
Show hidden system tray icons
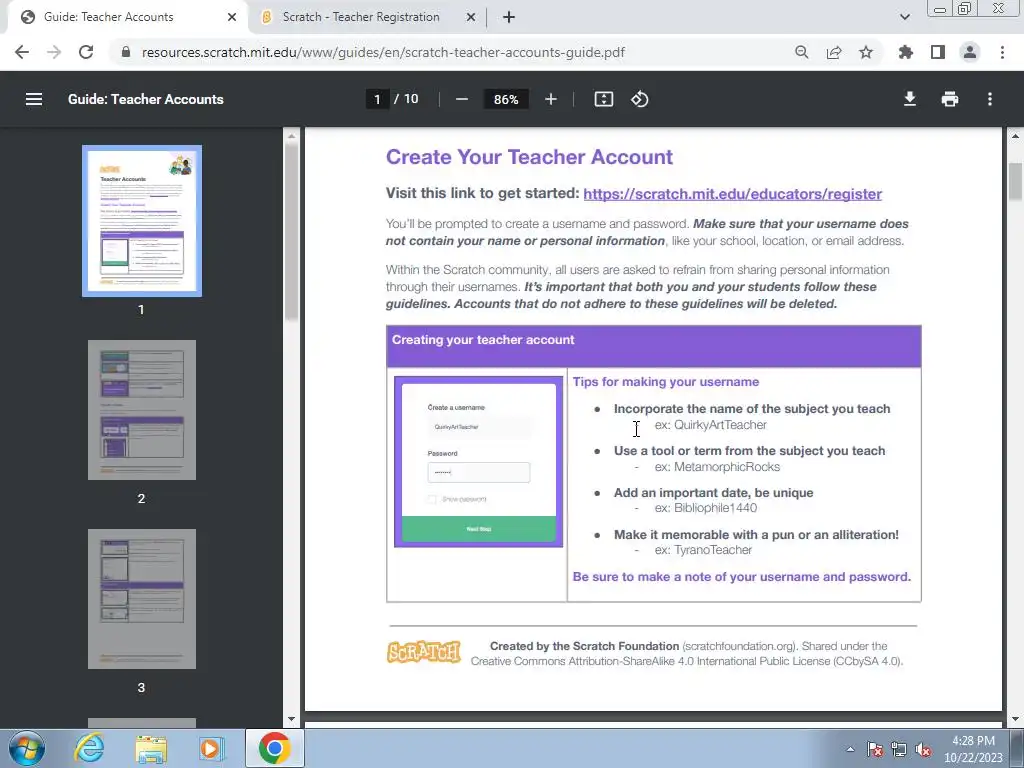coord(850,749)
